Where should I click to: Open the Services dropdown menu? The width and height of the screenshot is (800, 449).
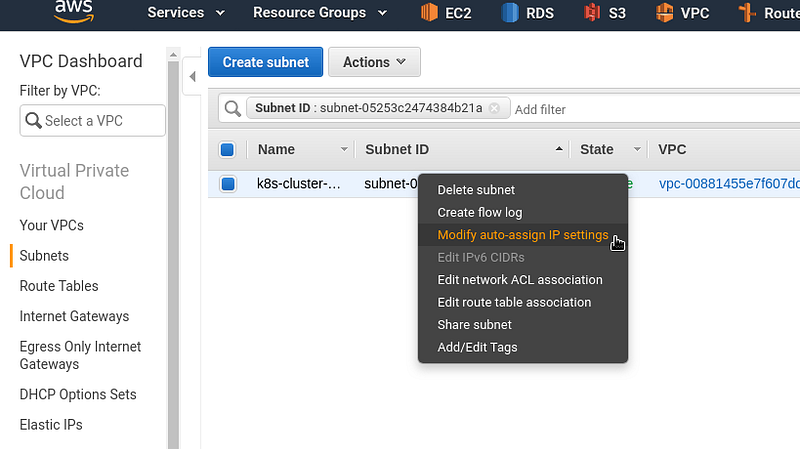pos(186,13)
